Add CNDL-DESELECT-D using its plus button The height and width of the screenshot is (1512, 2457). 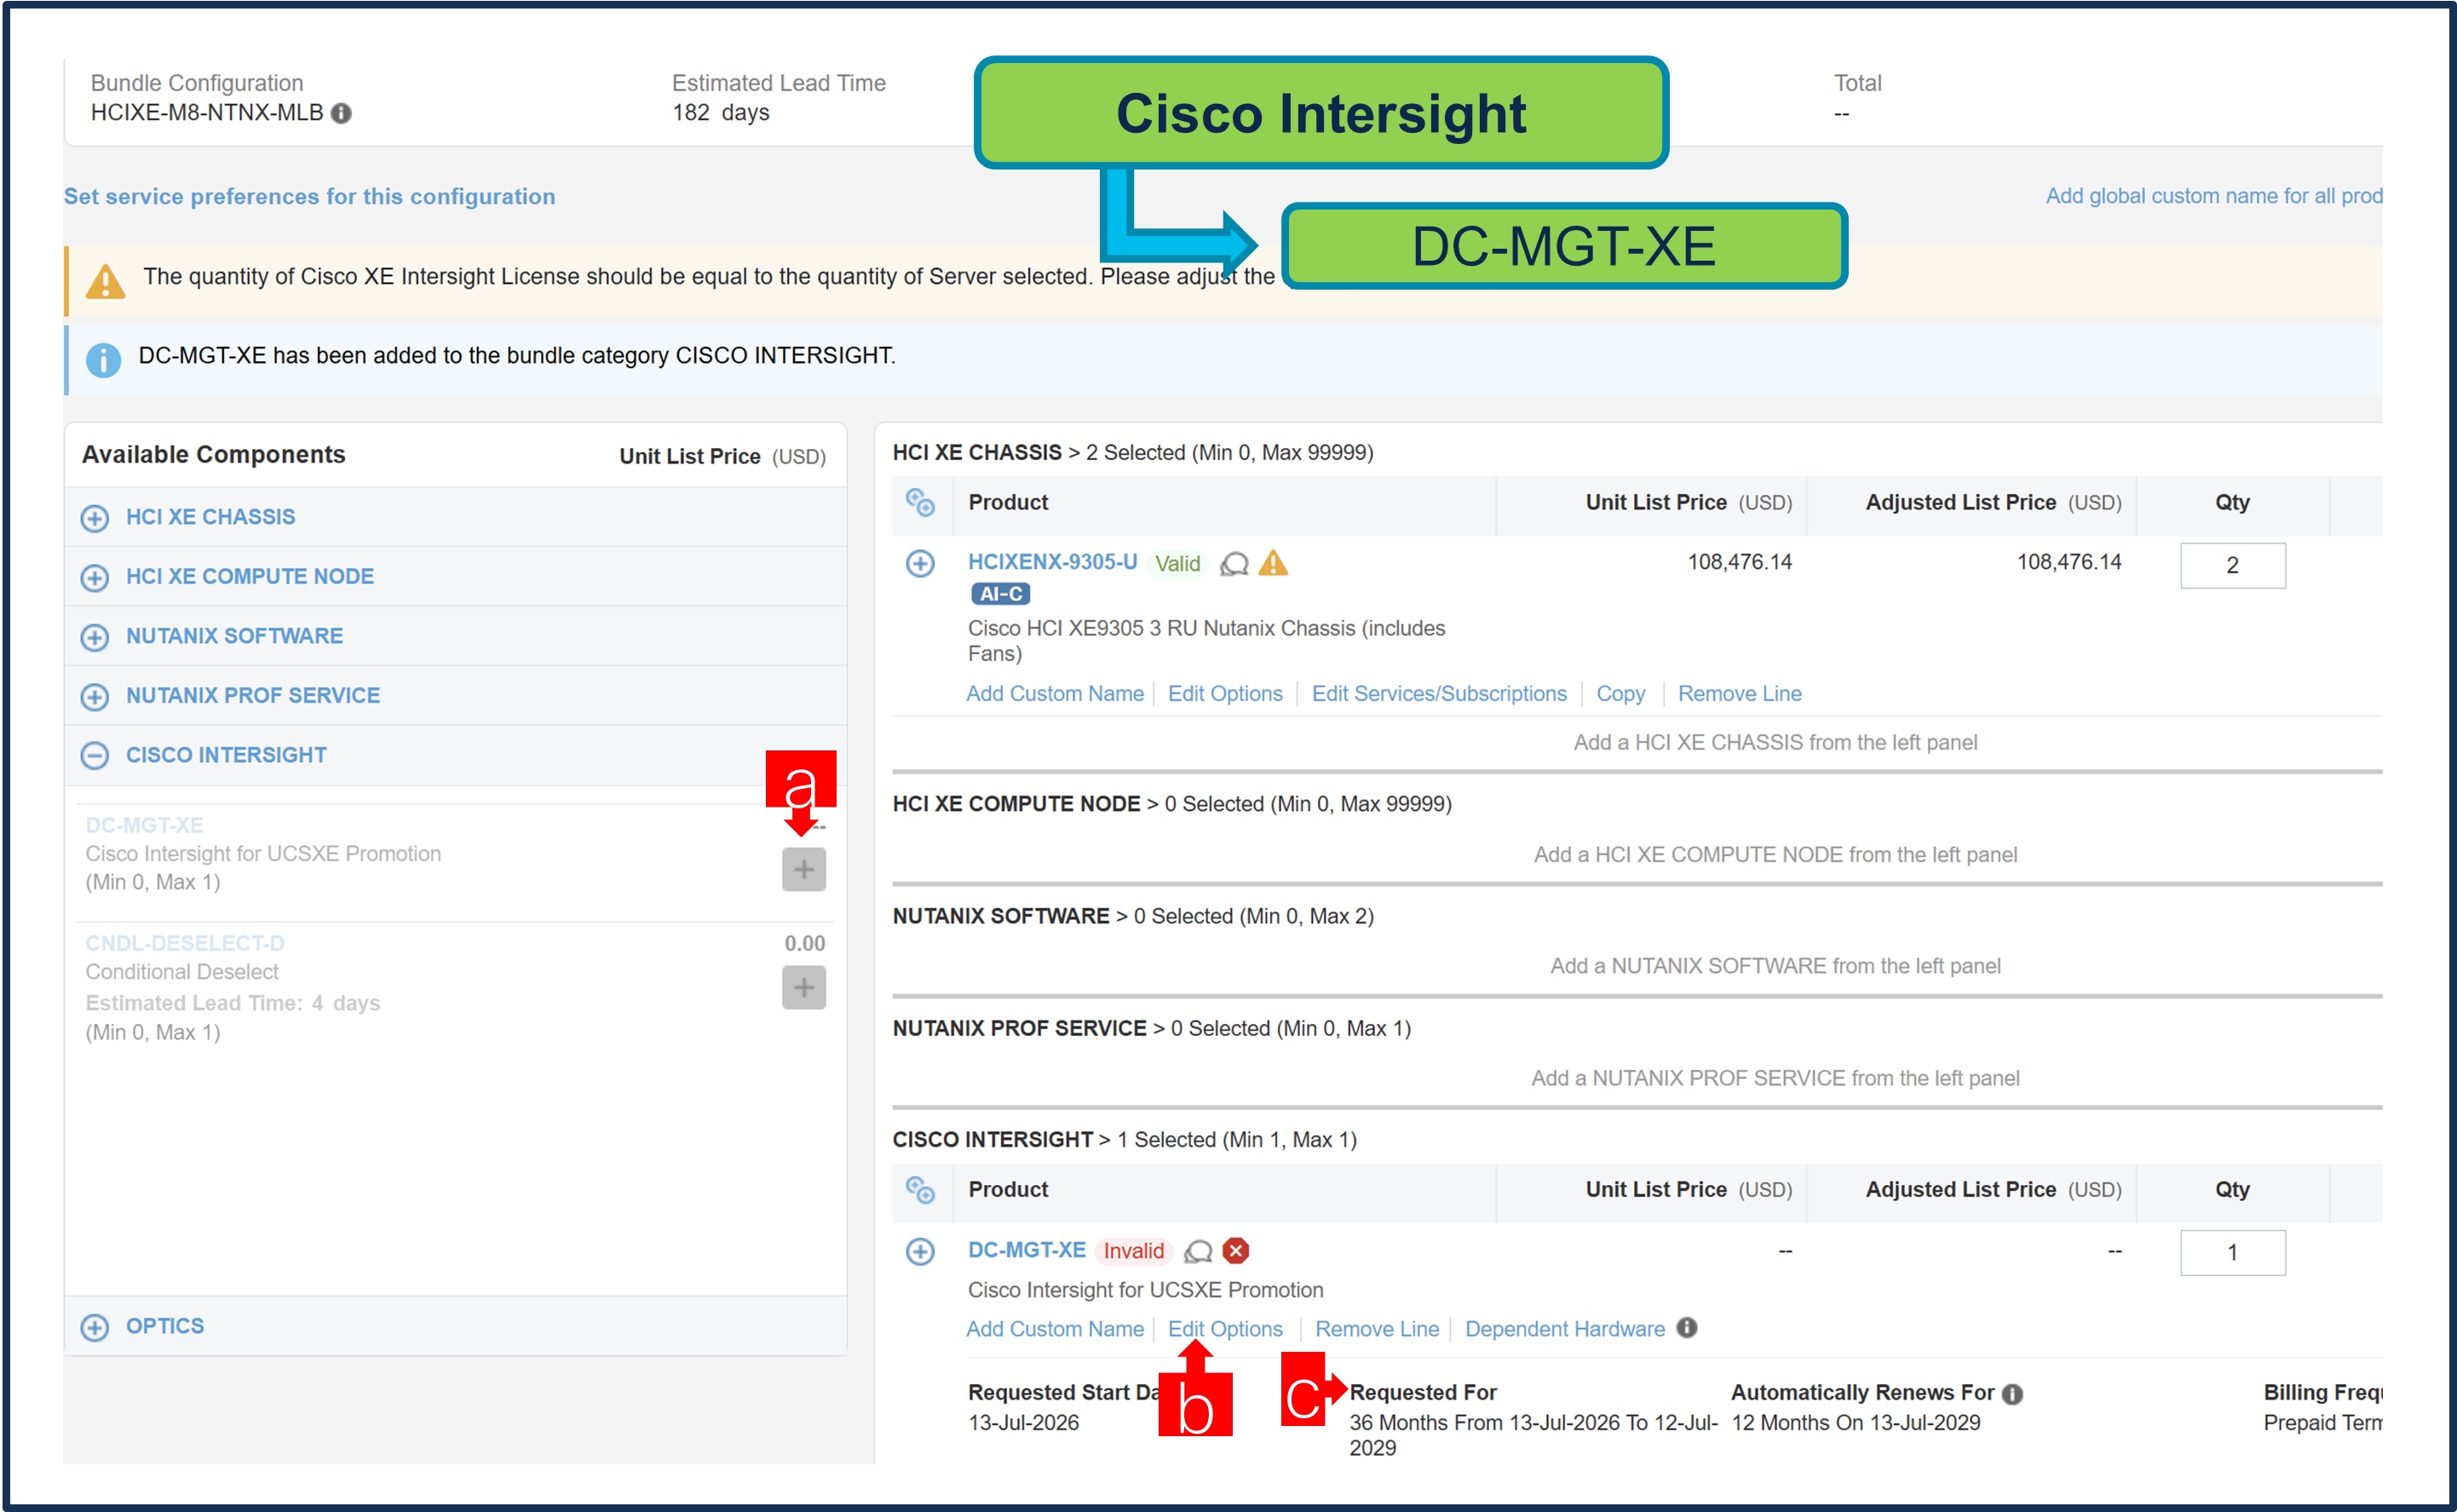(803, 987)
